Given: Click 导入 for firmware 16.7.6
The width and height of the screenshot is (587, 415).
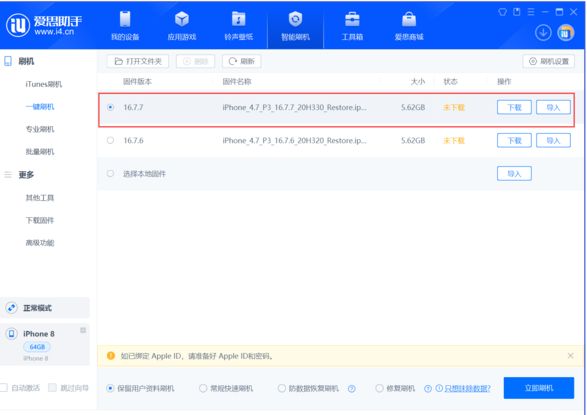Looking at the screenshot, I should click(553, 141).
